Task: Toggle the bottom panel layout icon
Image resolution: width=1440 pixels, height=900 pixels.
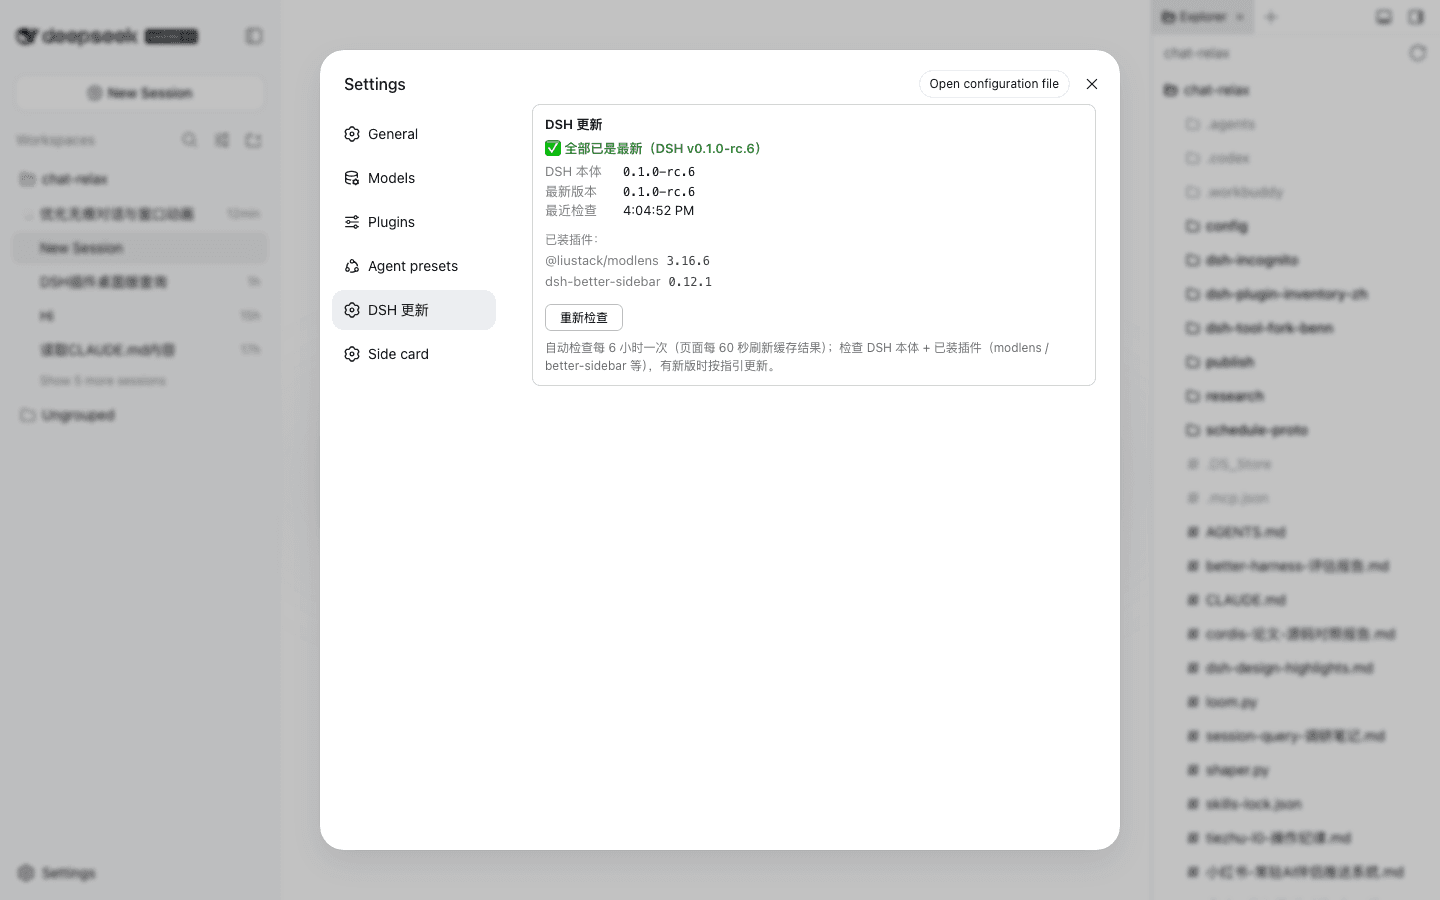Action: 1384,17
